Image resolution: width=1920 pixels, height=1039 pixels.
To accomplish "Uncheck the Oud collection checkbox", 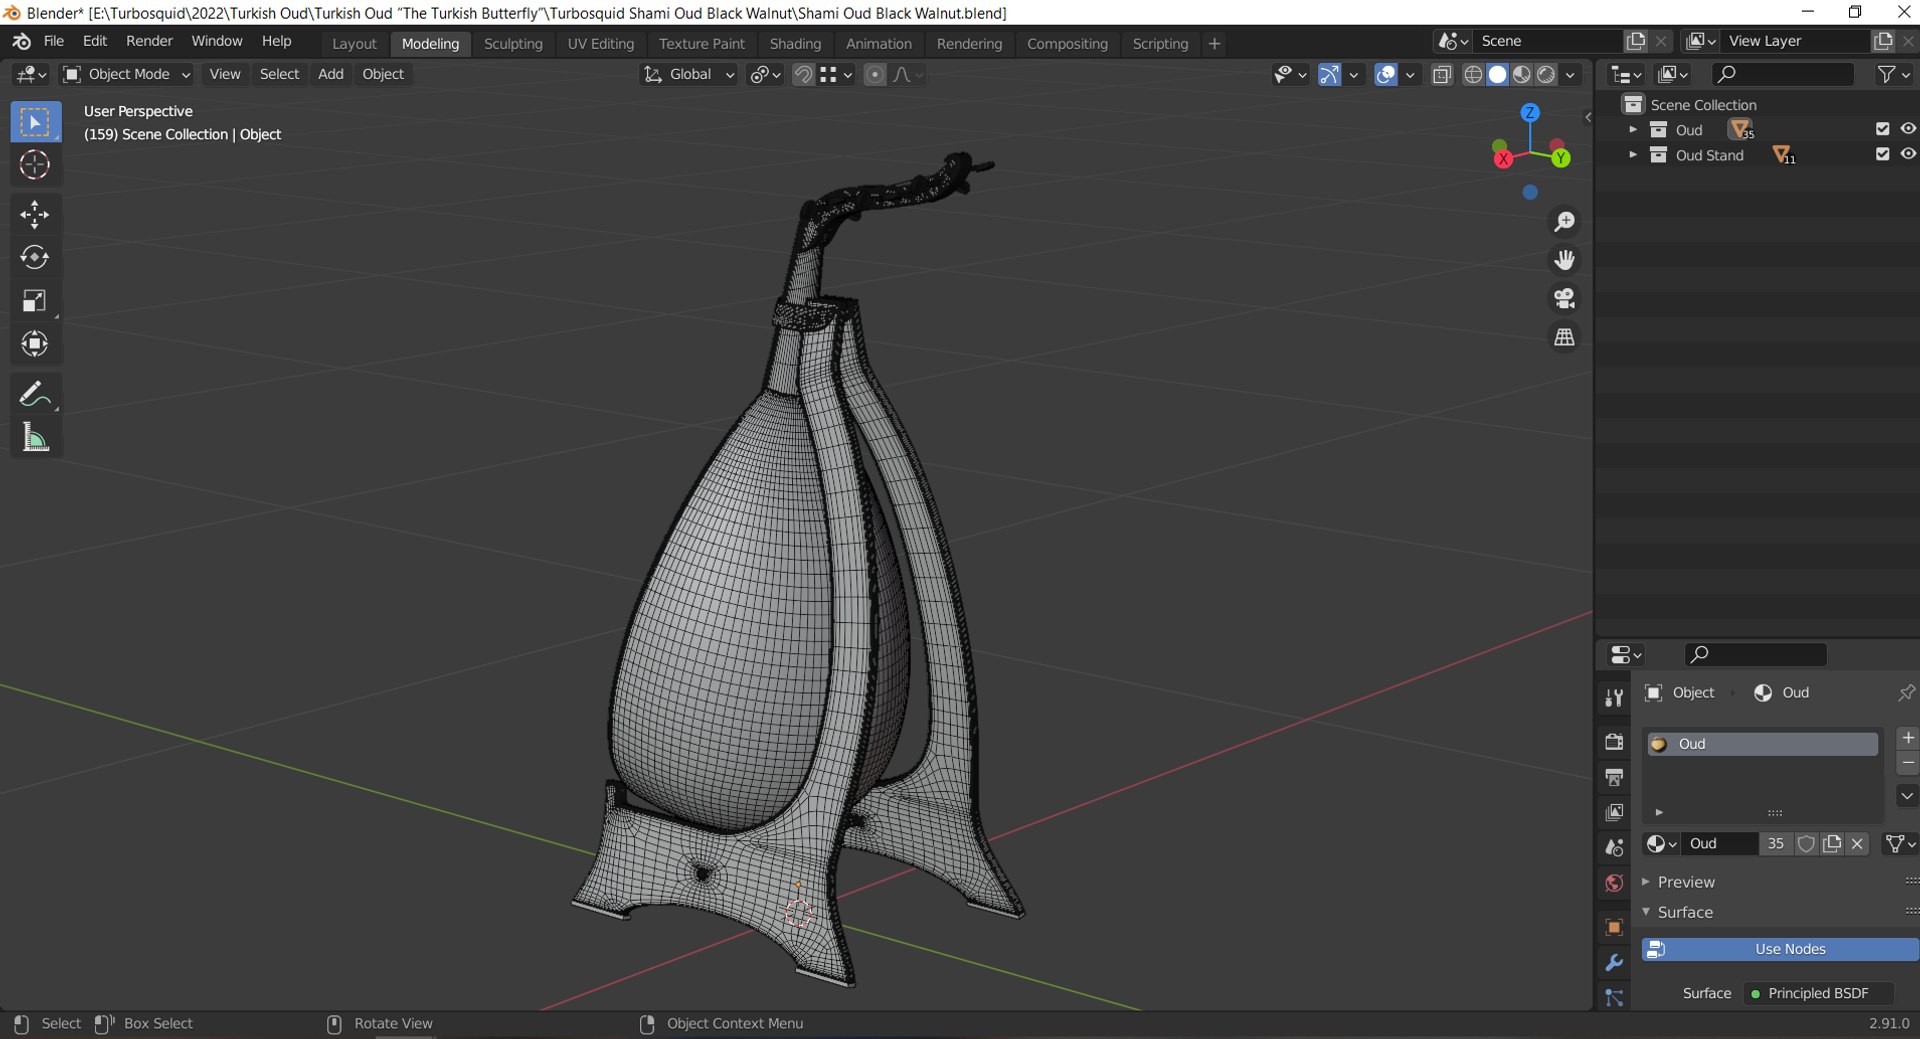I will tap(1882, 129).
